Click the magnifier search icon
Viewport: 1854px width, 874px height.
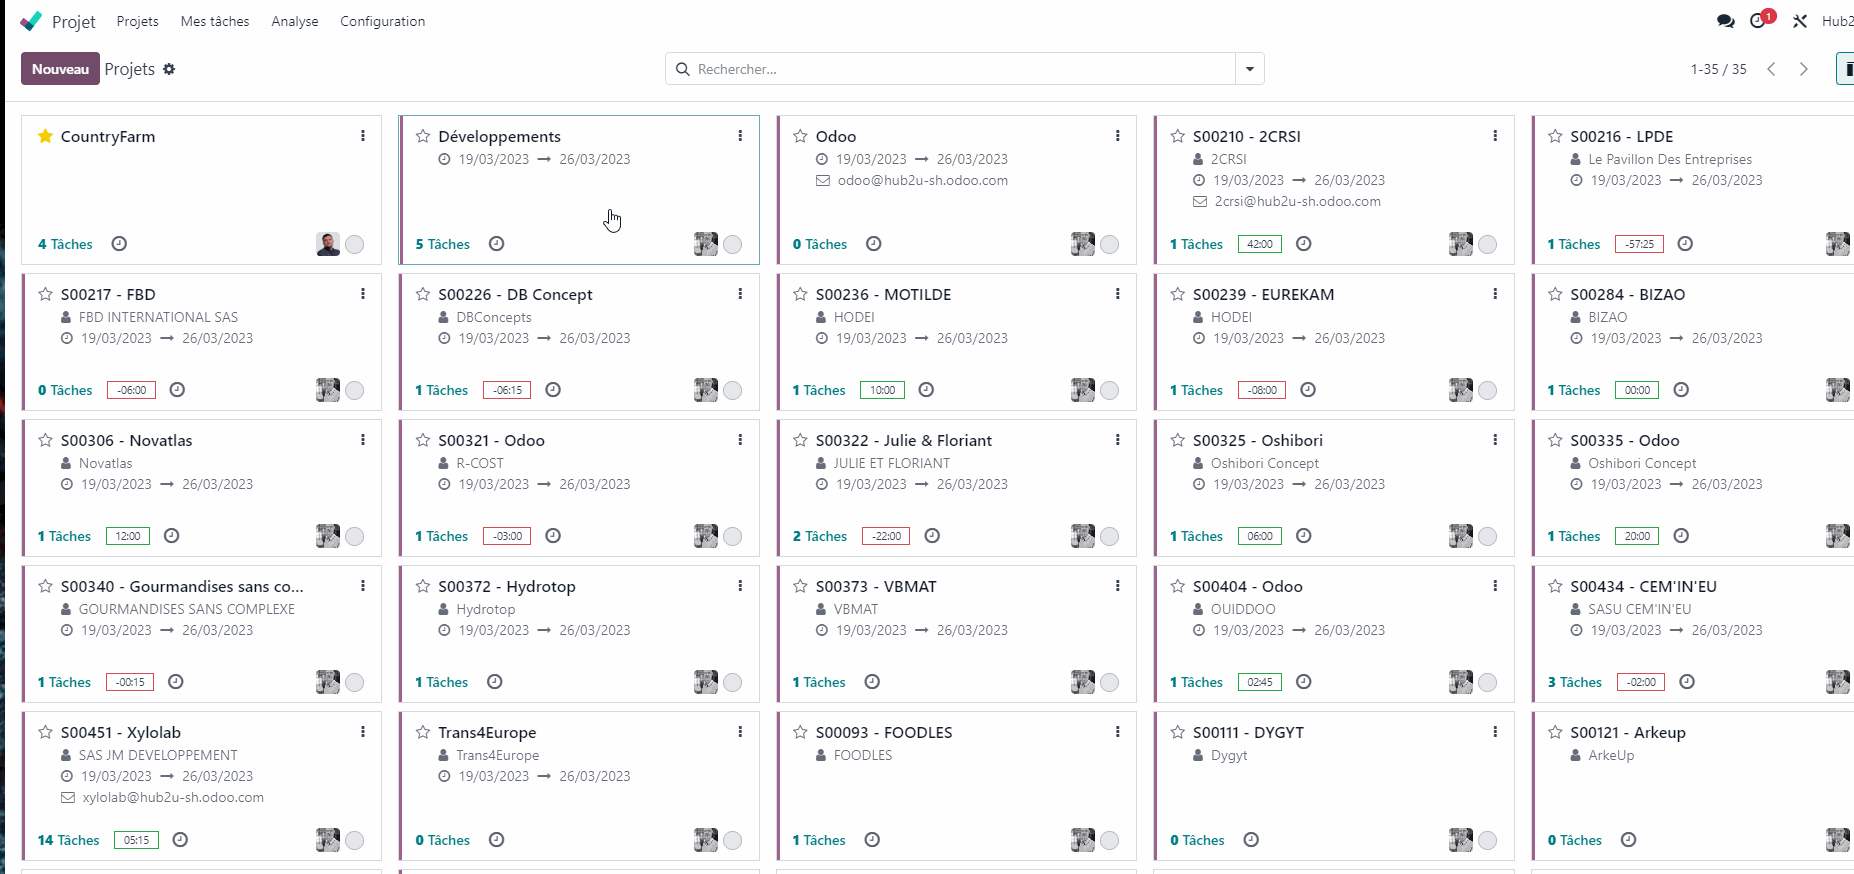[683, 69]
